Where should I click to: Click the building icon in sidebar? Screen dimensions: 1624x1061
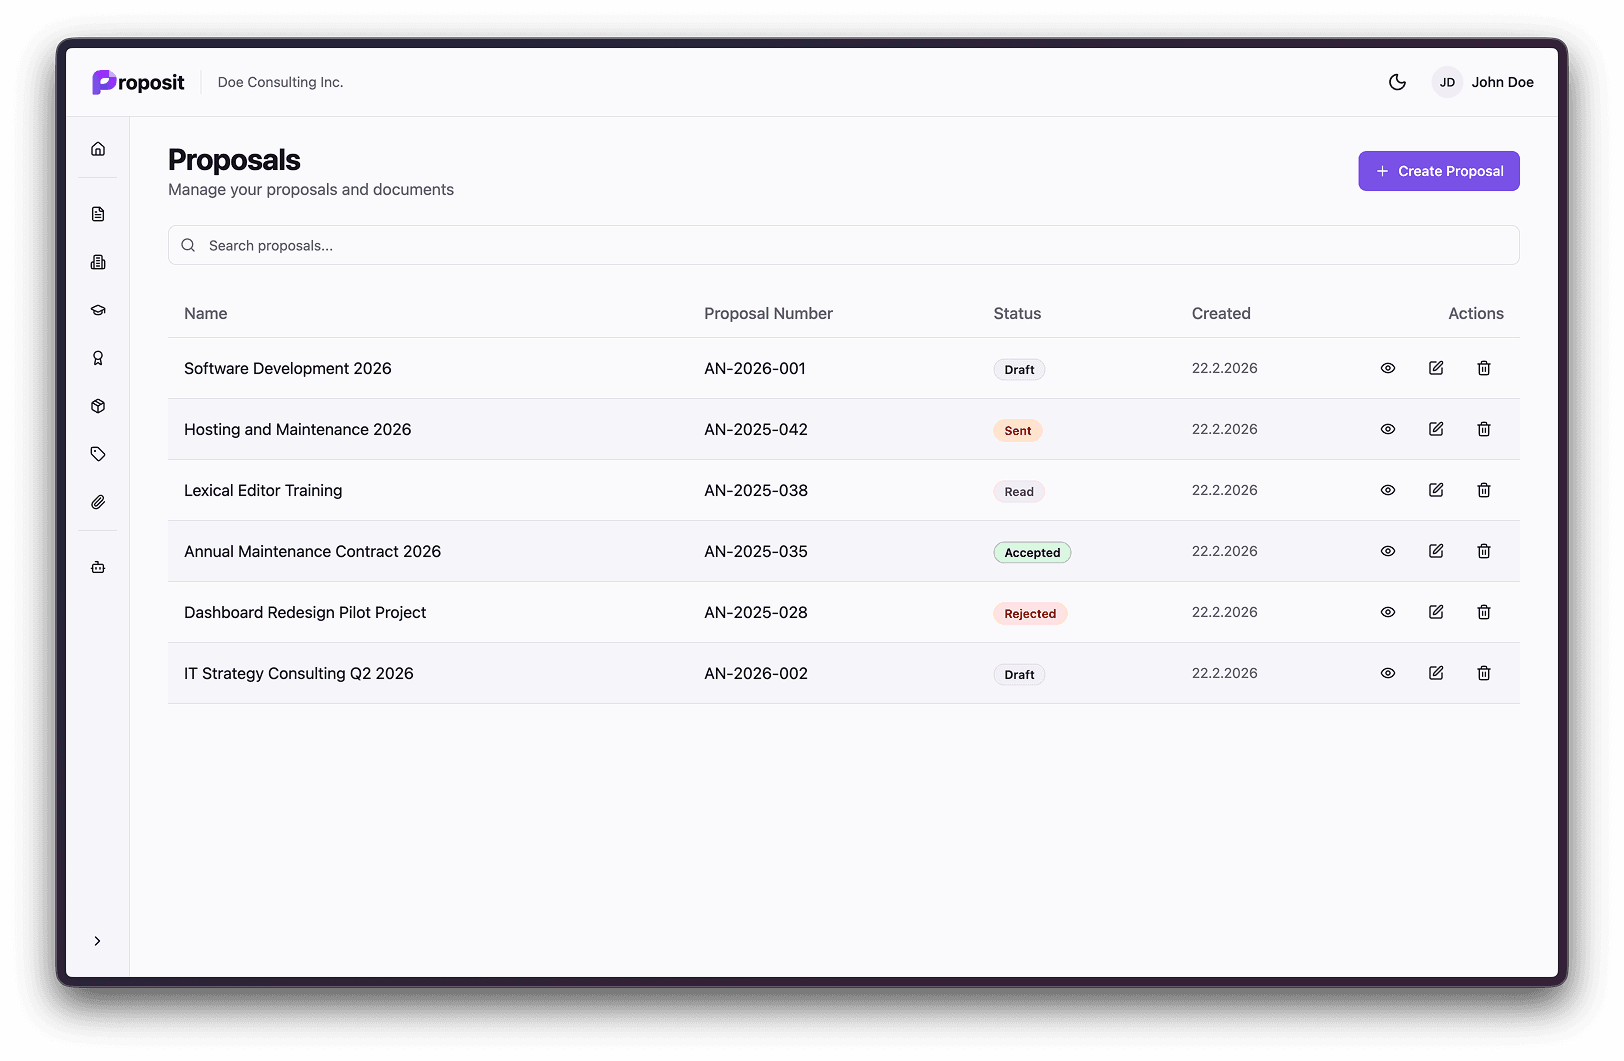click(98, 262)
